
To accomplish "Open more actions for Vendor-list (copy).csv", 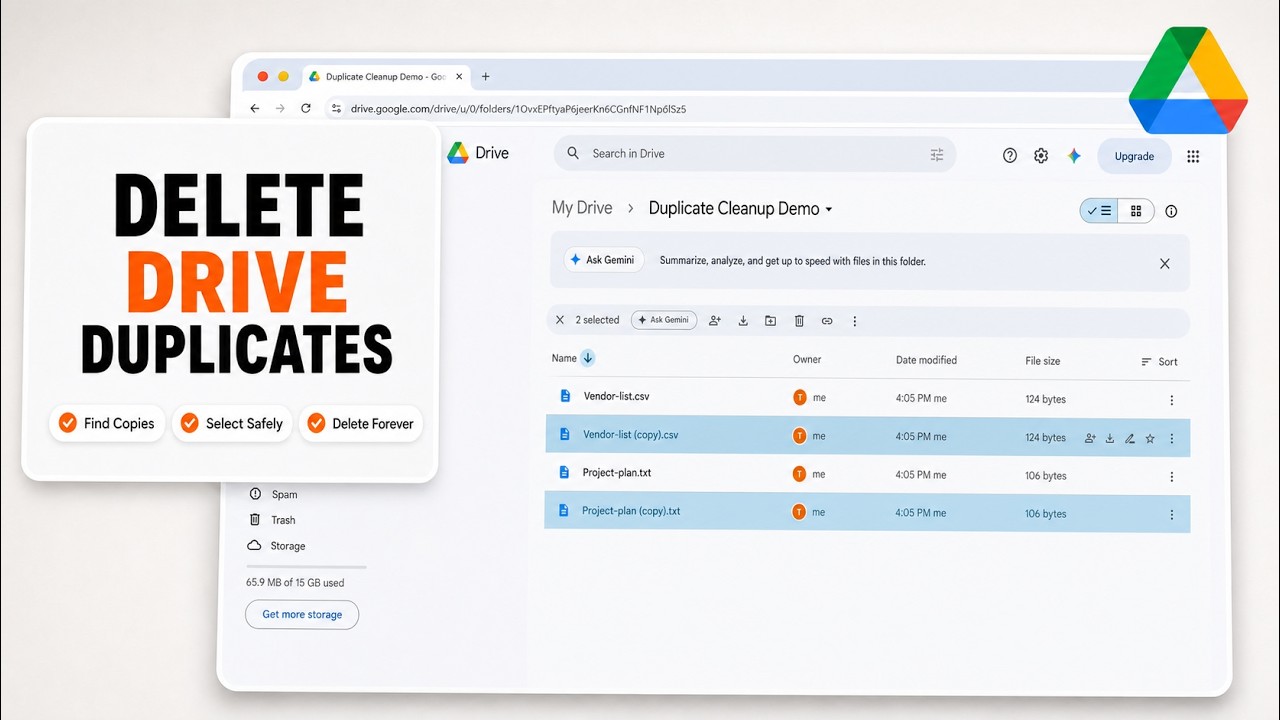I will point(1172,438).
